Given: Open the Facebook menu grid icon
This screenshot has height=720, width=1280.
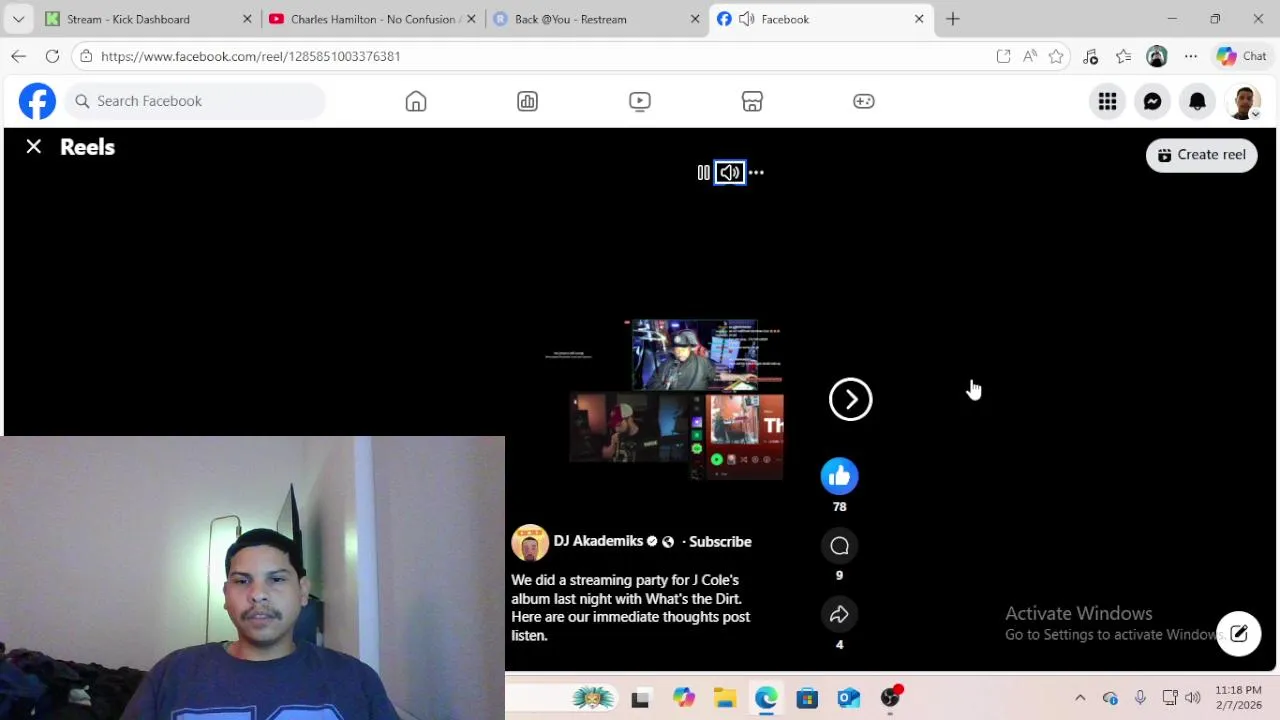Looking at the screenshot, I should (x=1108, y=101).
